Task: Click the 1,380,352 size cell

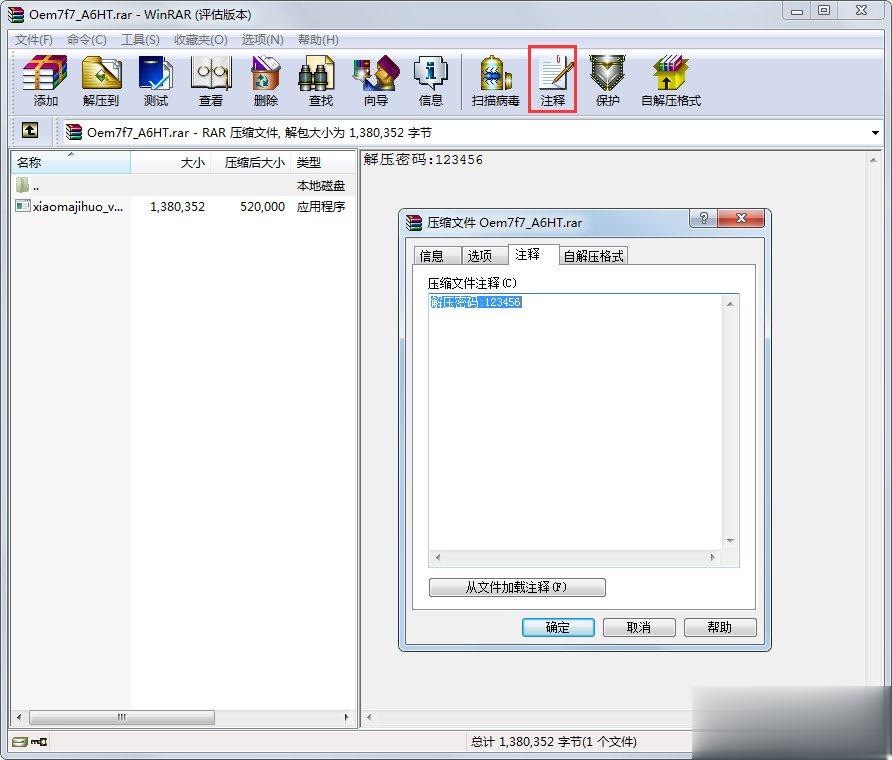Action: pos(177,206)
